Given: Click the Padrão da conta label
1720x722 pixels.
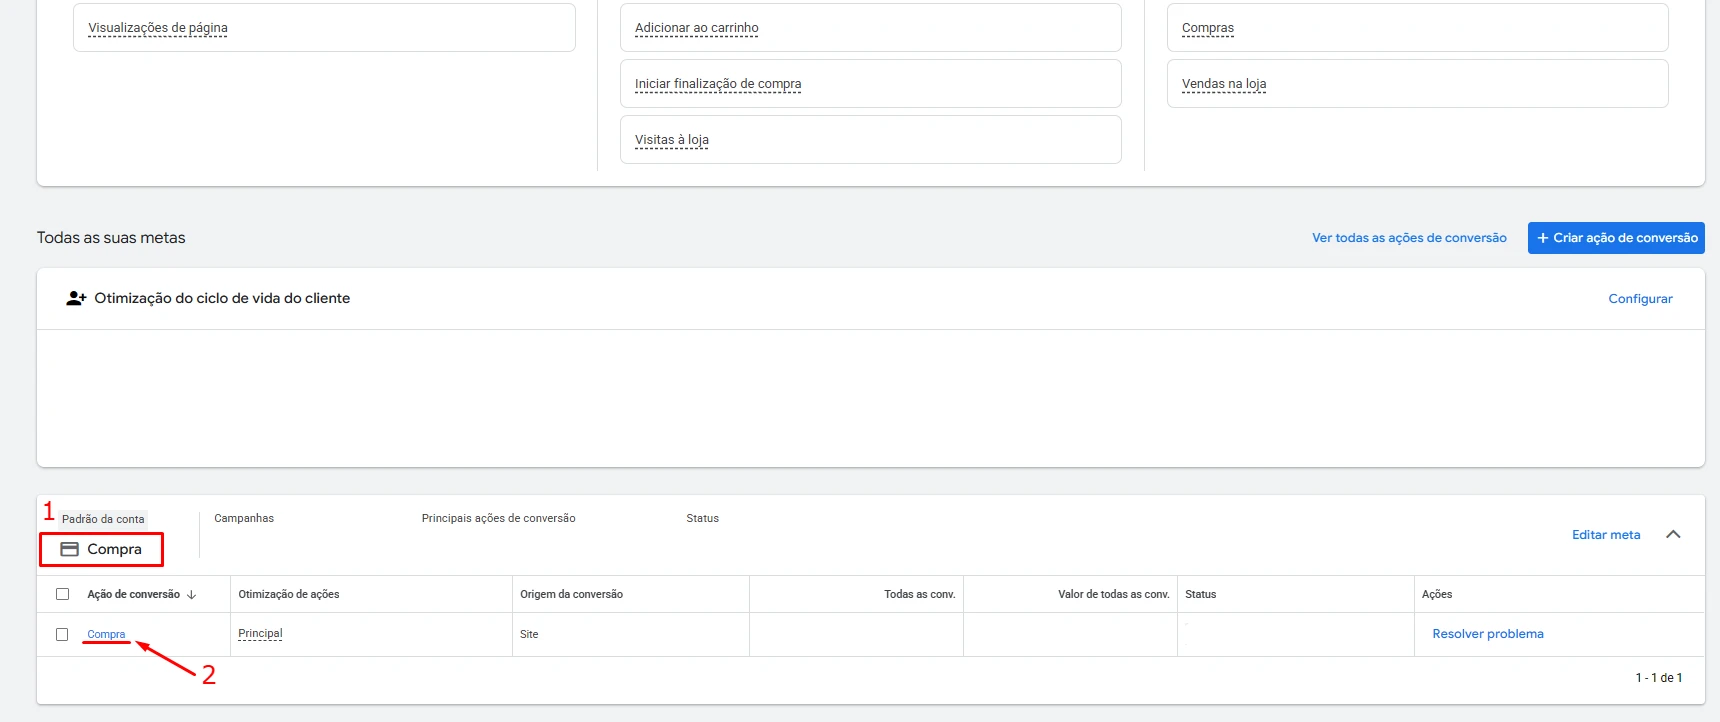Looking at the screenshot, I should [103, 519].
